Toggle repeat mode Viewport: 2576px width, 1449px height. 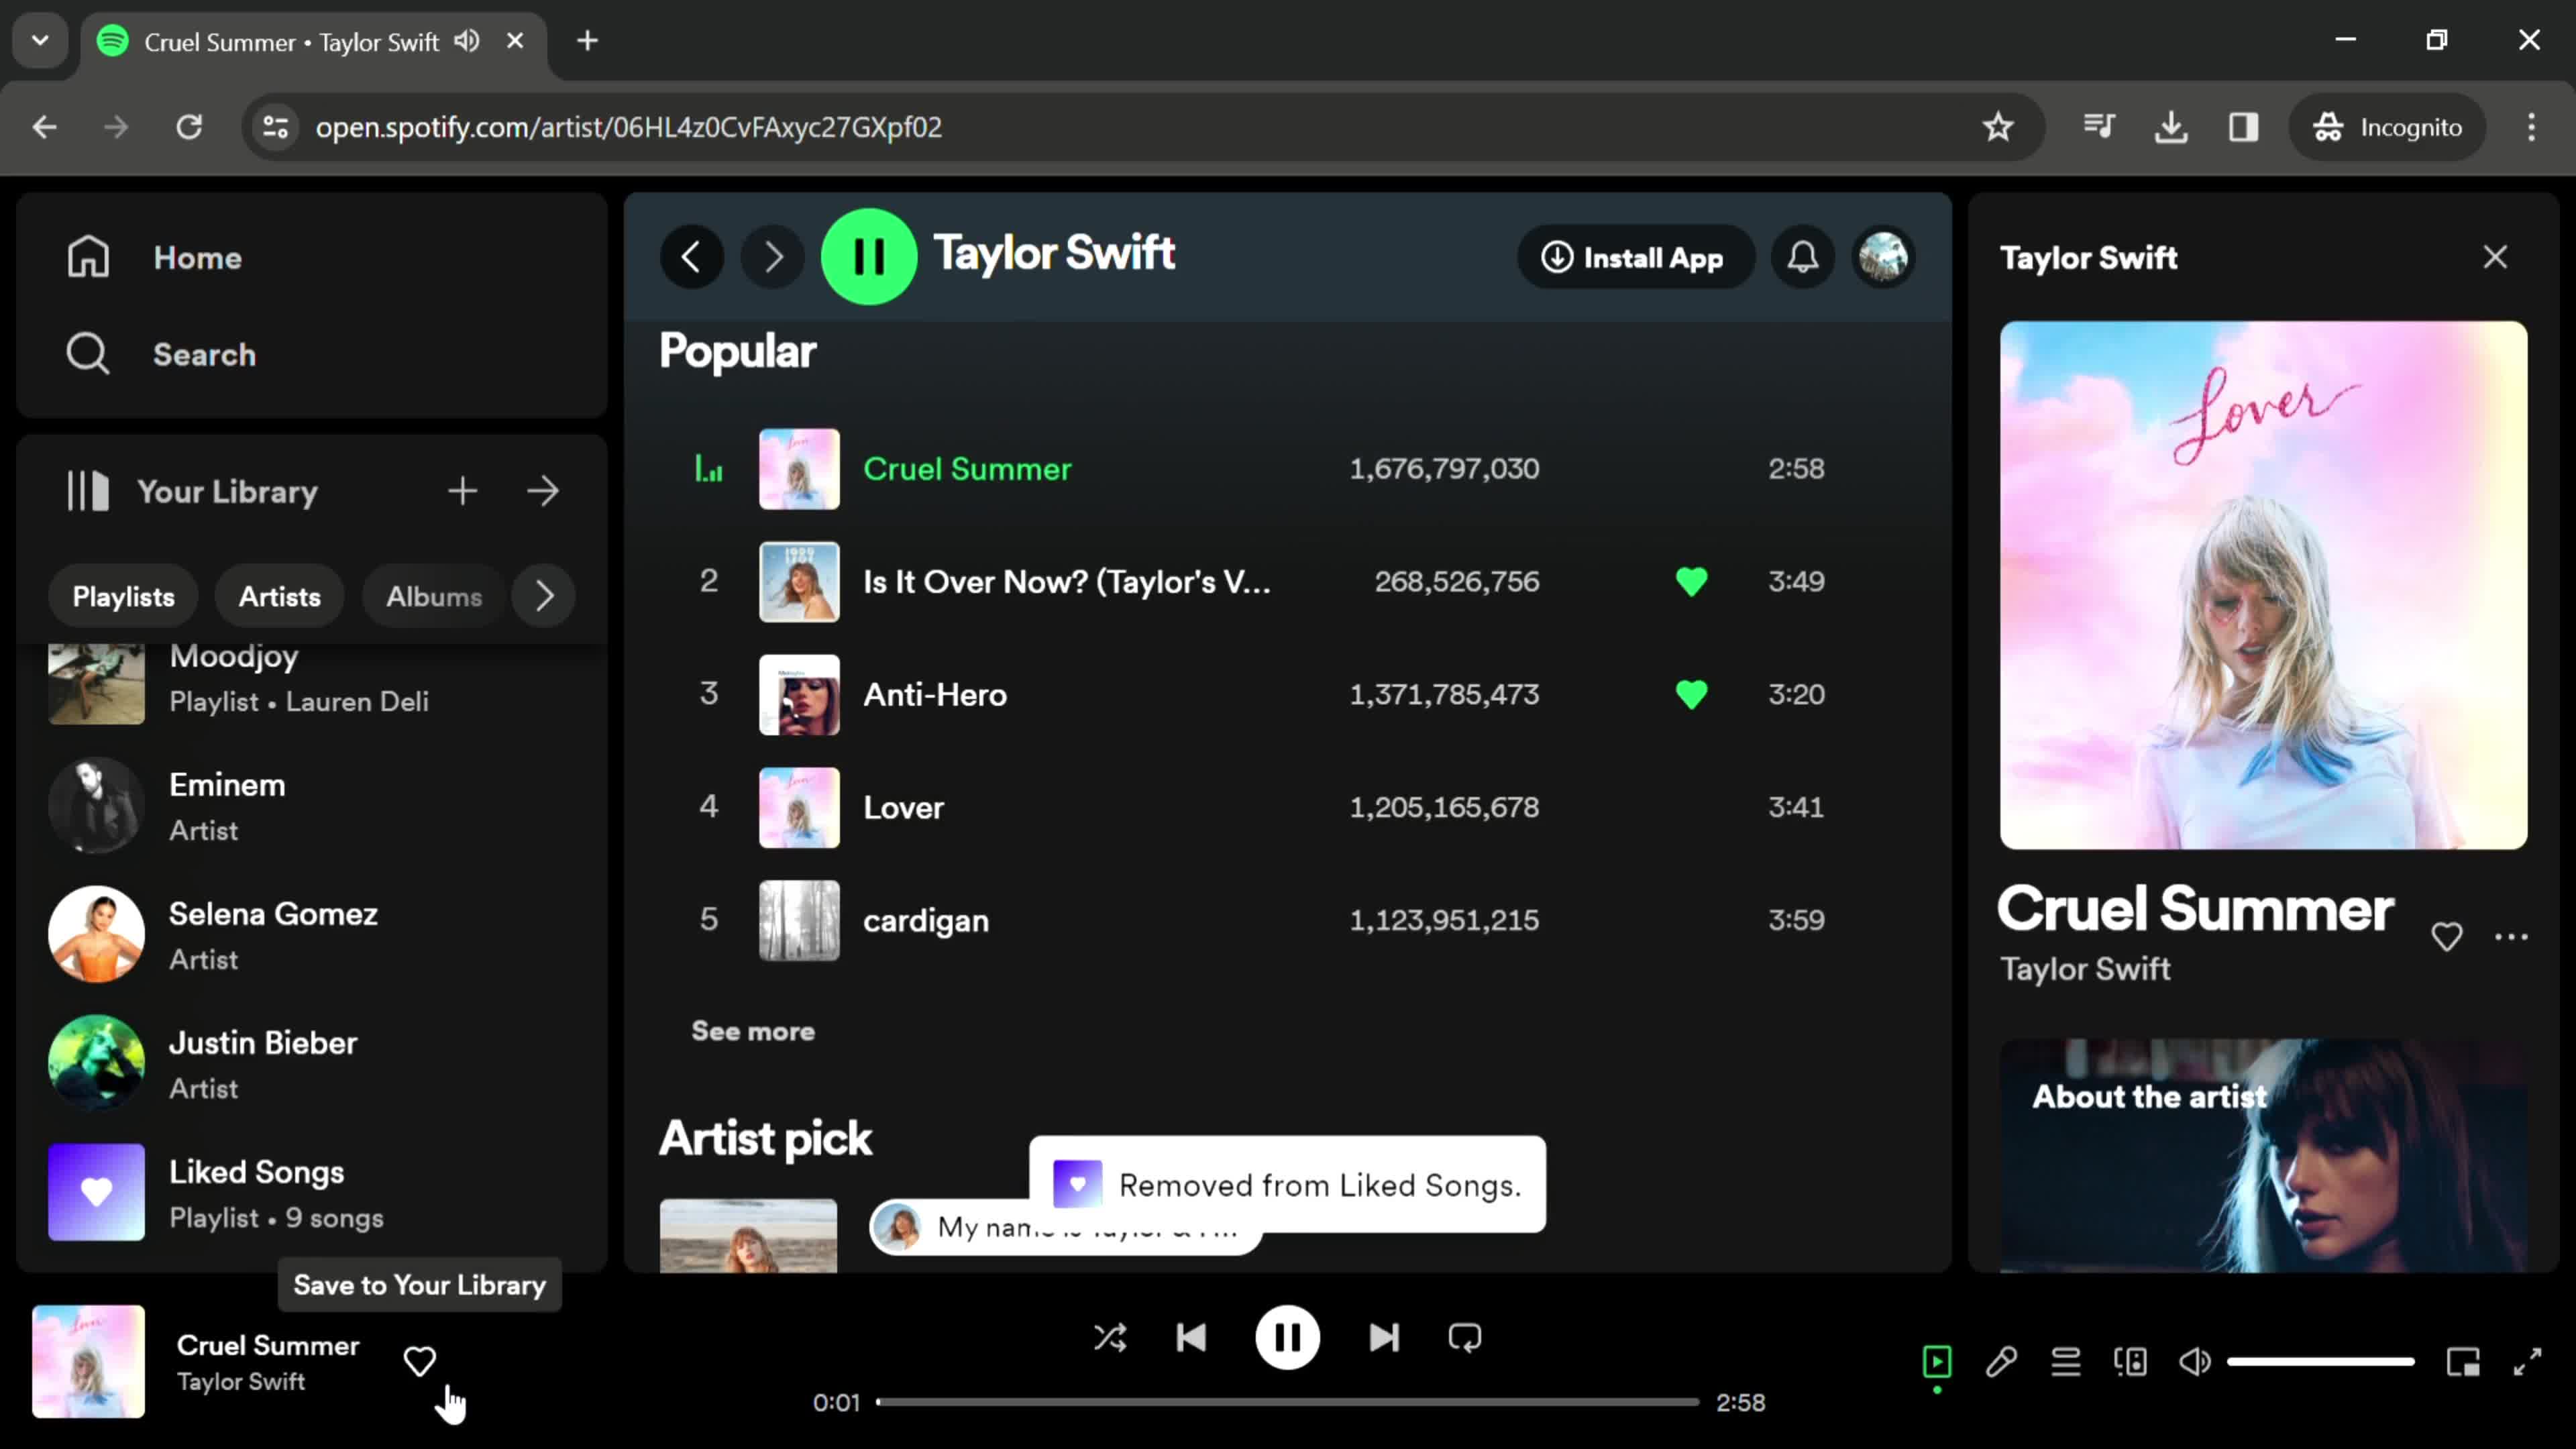(x=1465, y=1338)
